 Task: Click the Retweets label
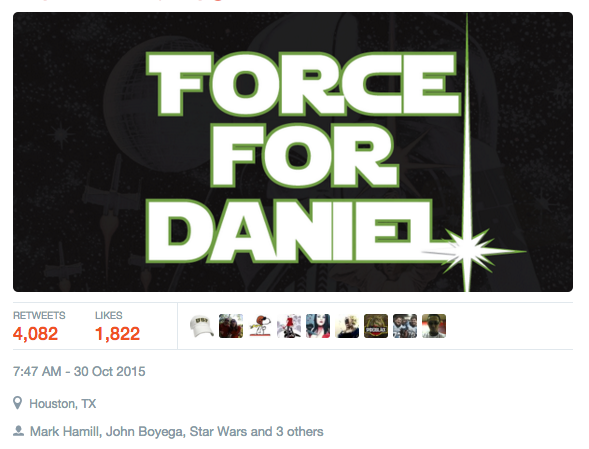(x=39, y=315)
